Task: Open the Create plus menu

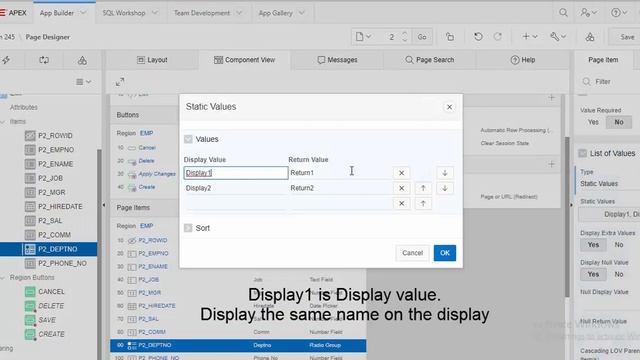Action: 530,37
